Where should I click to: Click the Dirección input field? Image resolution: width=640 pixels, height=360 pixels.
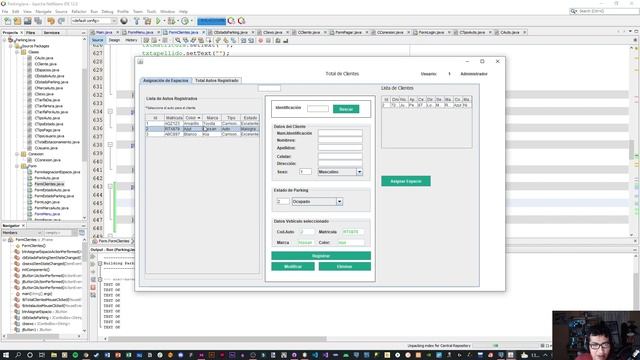coord(340,164)
